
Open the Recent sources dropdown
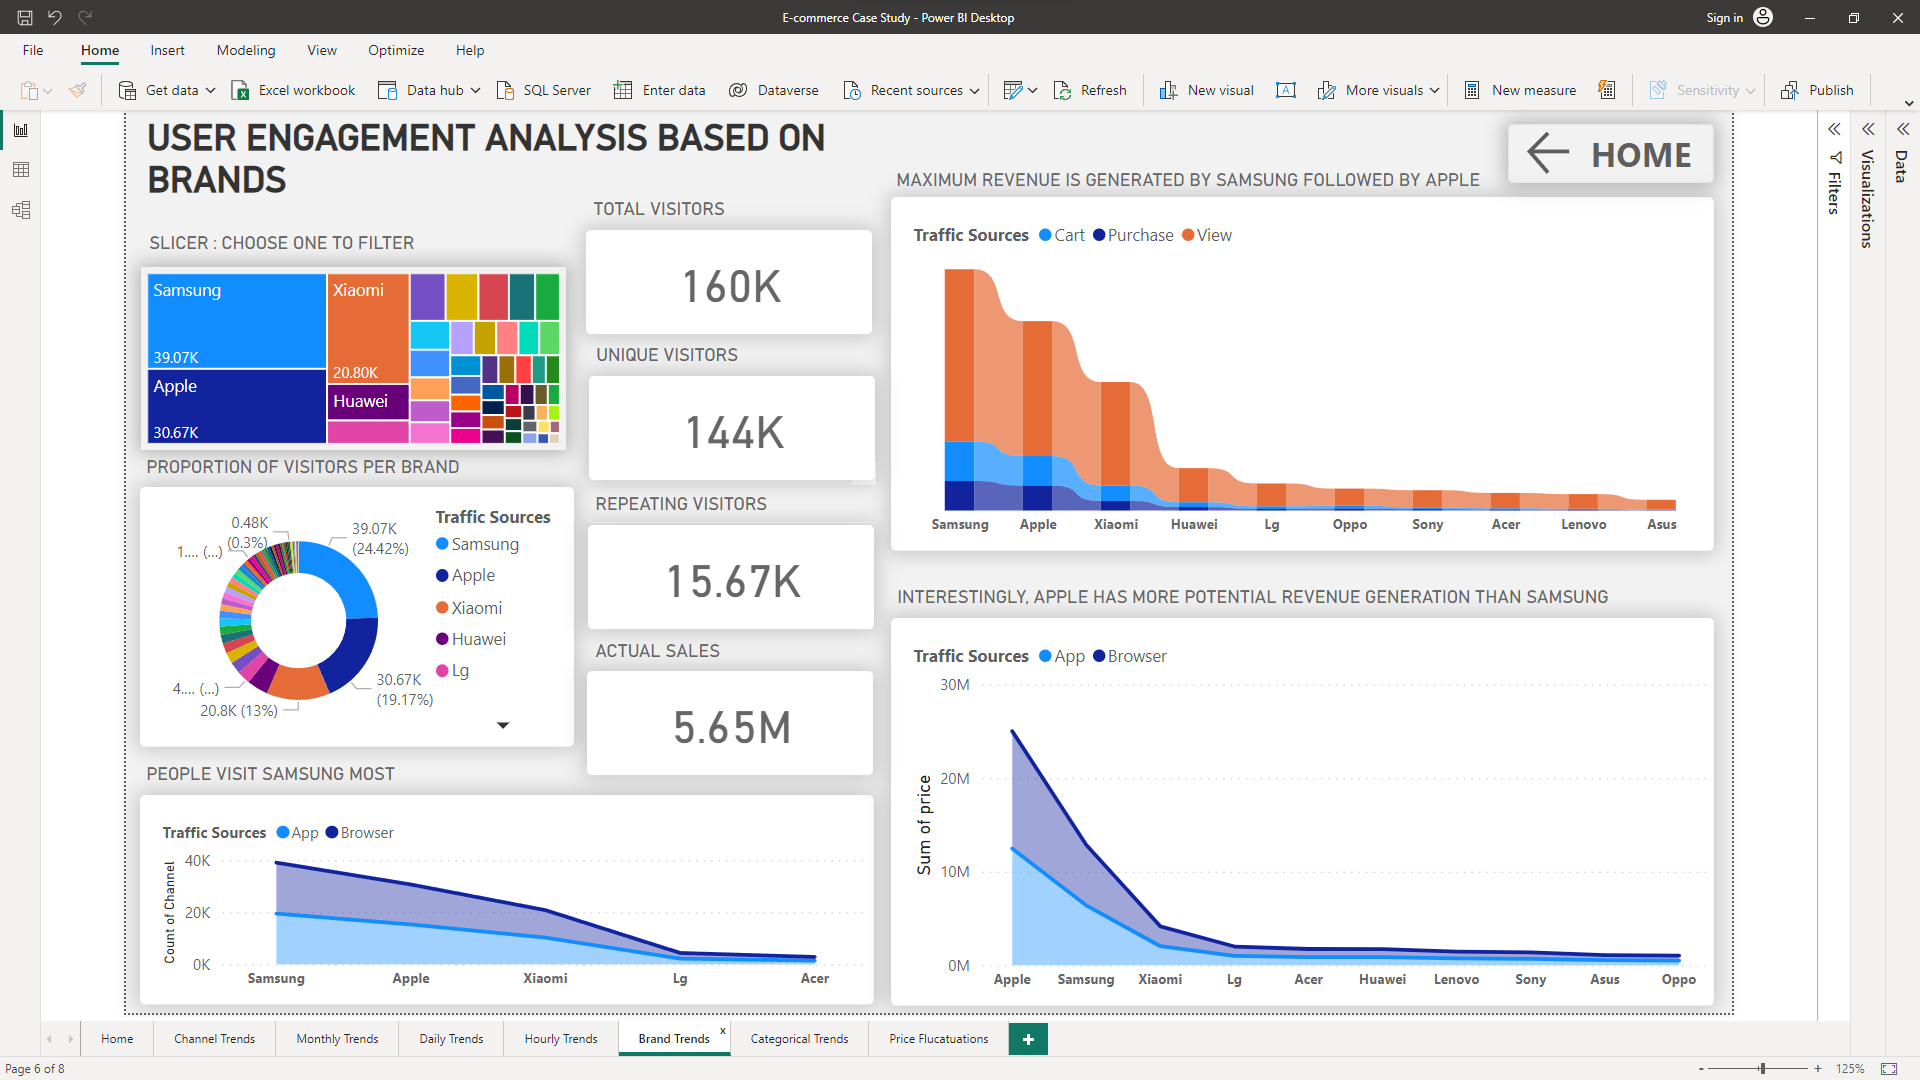pos(975,90)
